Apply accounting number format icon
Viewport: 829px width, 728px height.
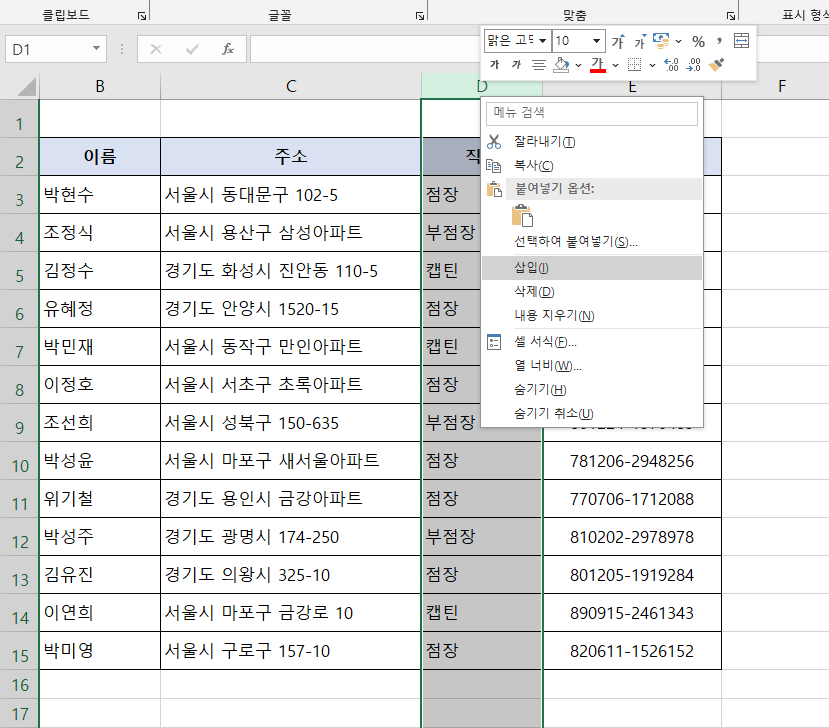tap(661, 41)
